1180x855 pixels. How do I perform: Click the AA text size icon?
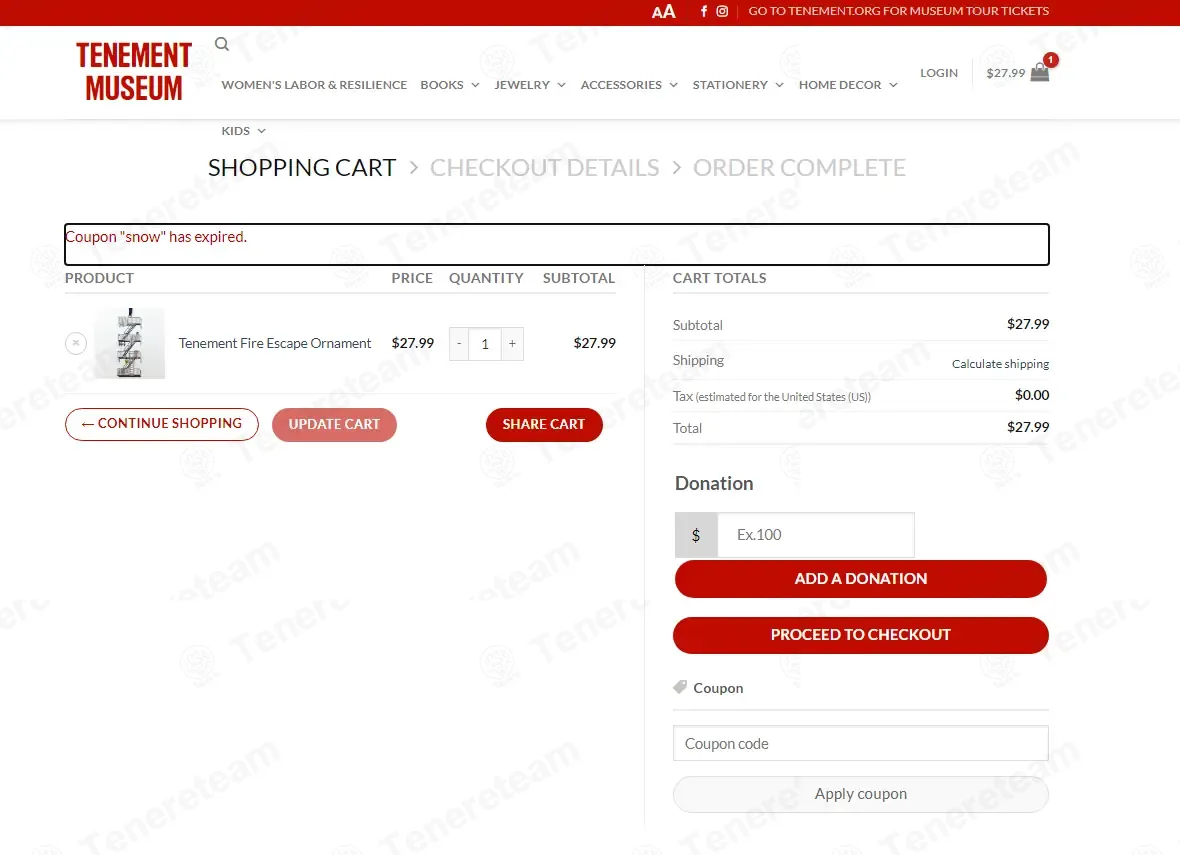663,11
